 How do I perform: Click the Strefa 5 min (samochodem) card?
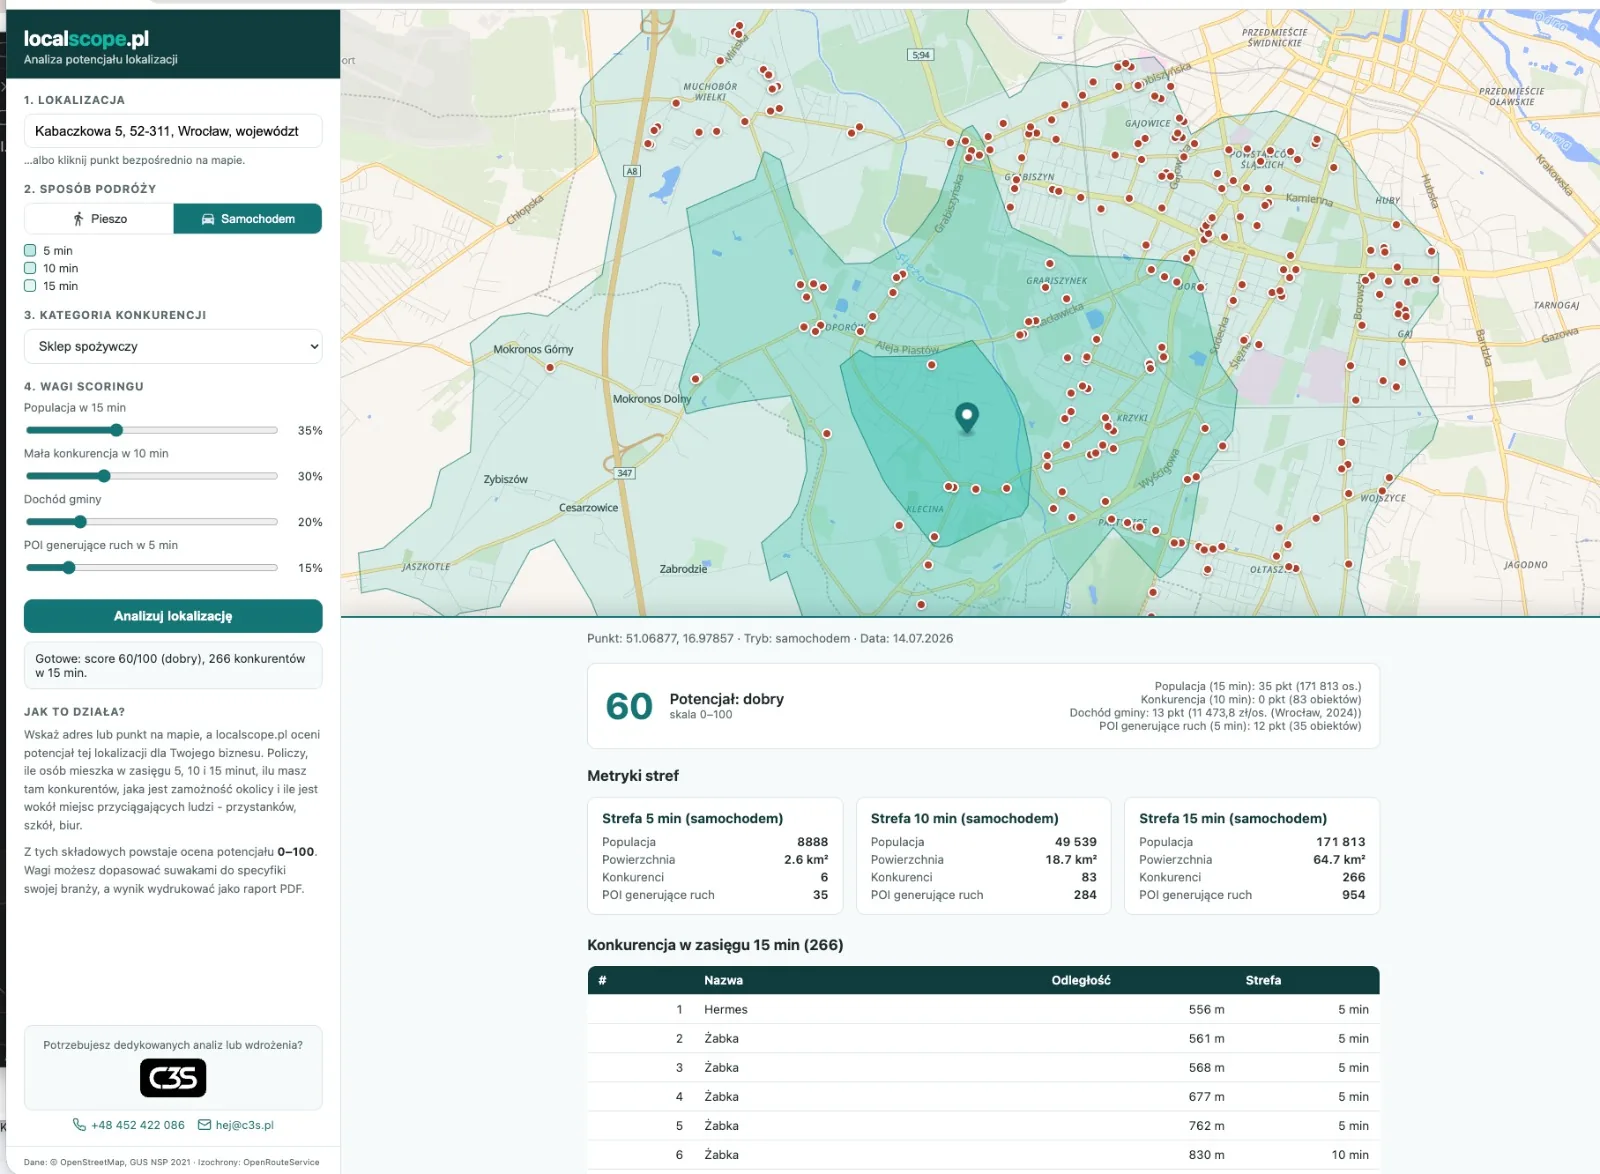715,856
